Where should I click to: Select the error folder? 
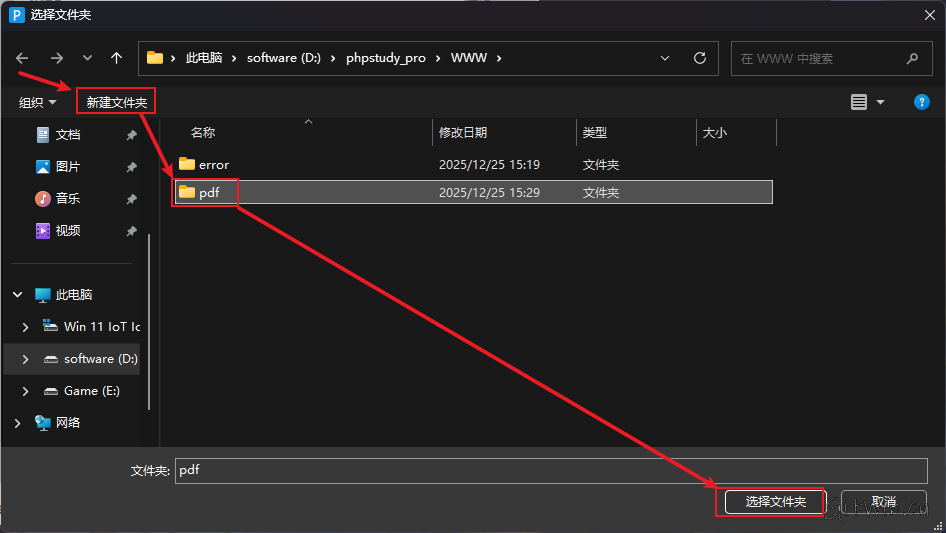(474, 164)
